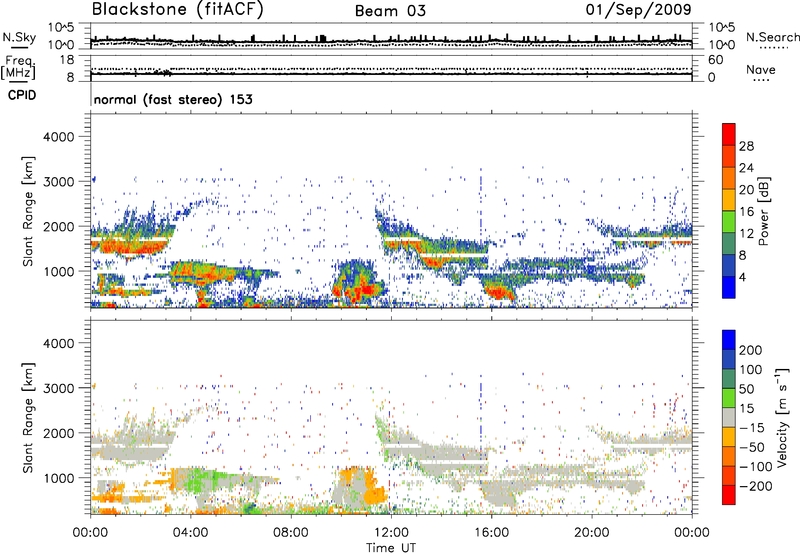
Task: Select the 24 label on power colorbar
Action: (x=746, y=168)
